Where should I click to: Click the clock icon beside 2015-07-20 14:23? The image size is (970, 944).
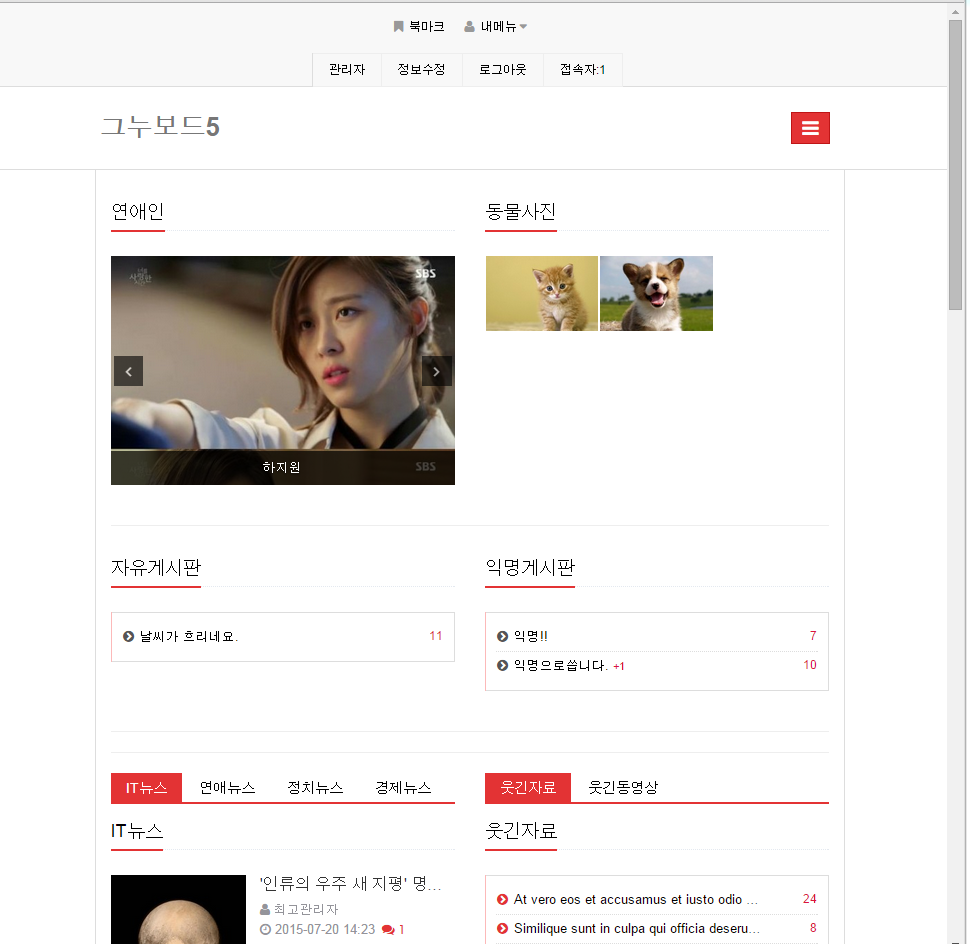click(x=265, y=930)
